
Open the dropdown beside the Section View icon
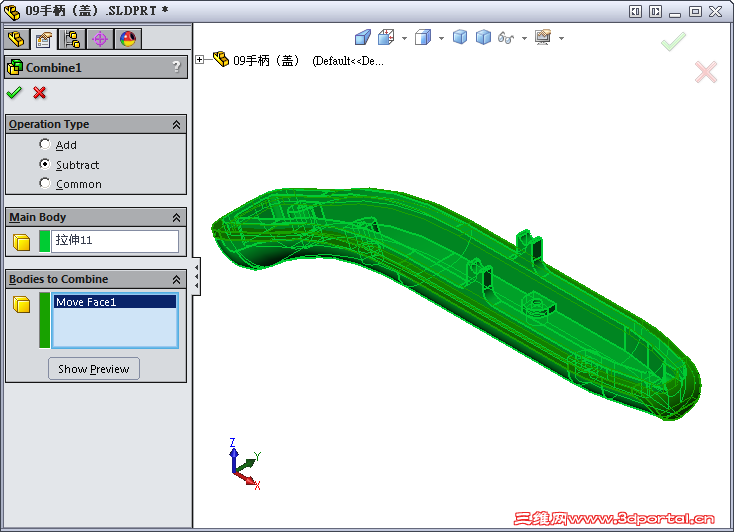click(404, 38)
